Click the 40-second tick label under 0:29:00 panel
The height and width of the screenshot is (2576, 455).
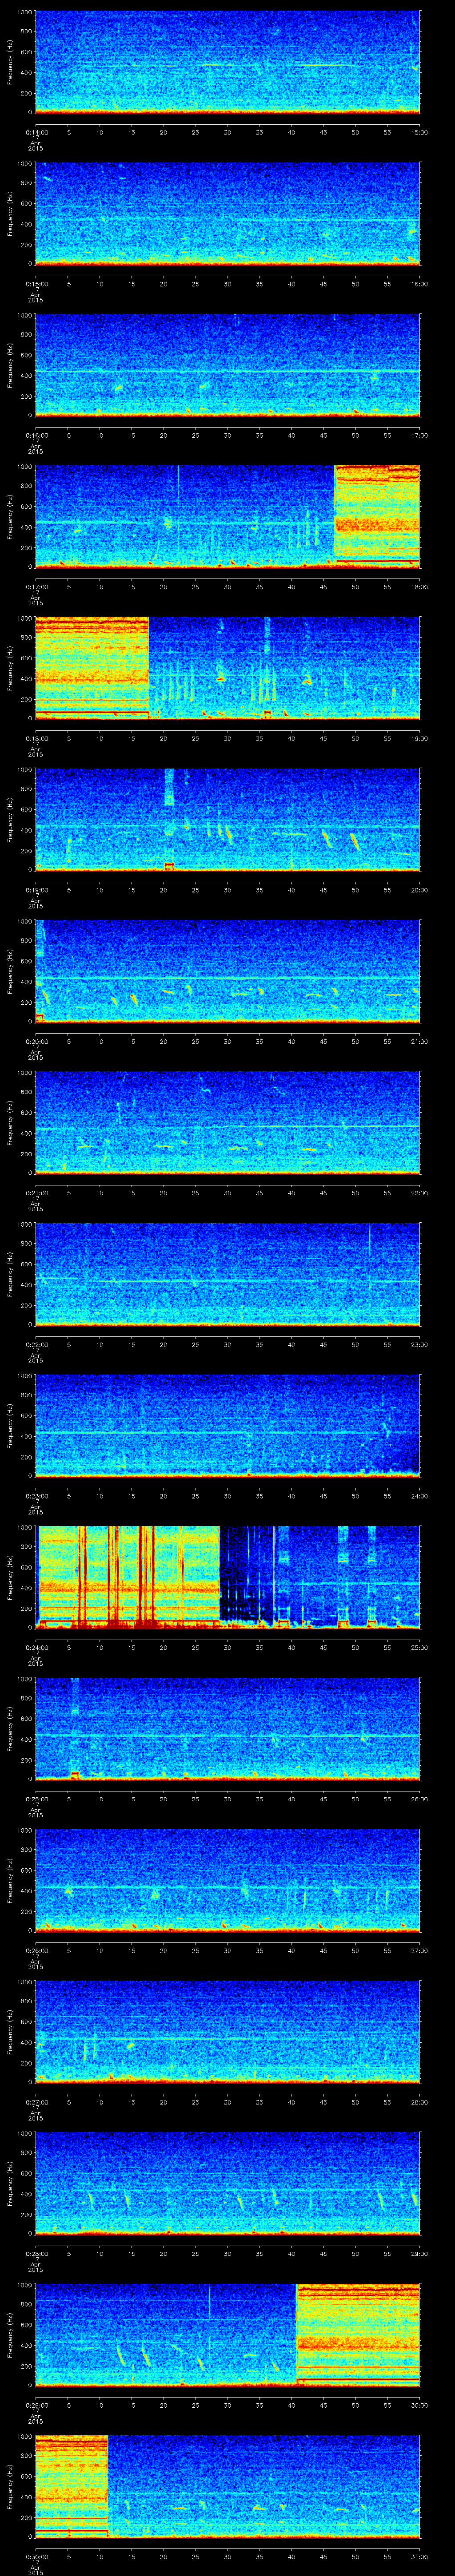click(291, 2405)
